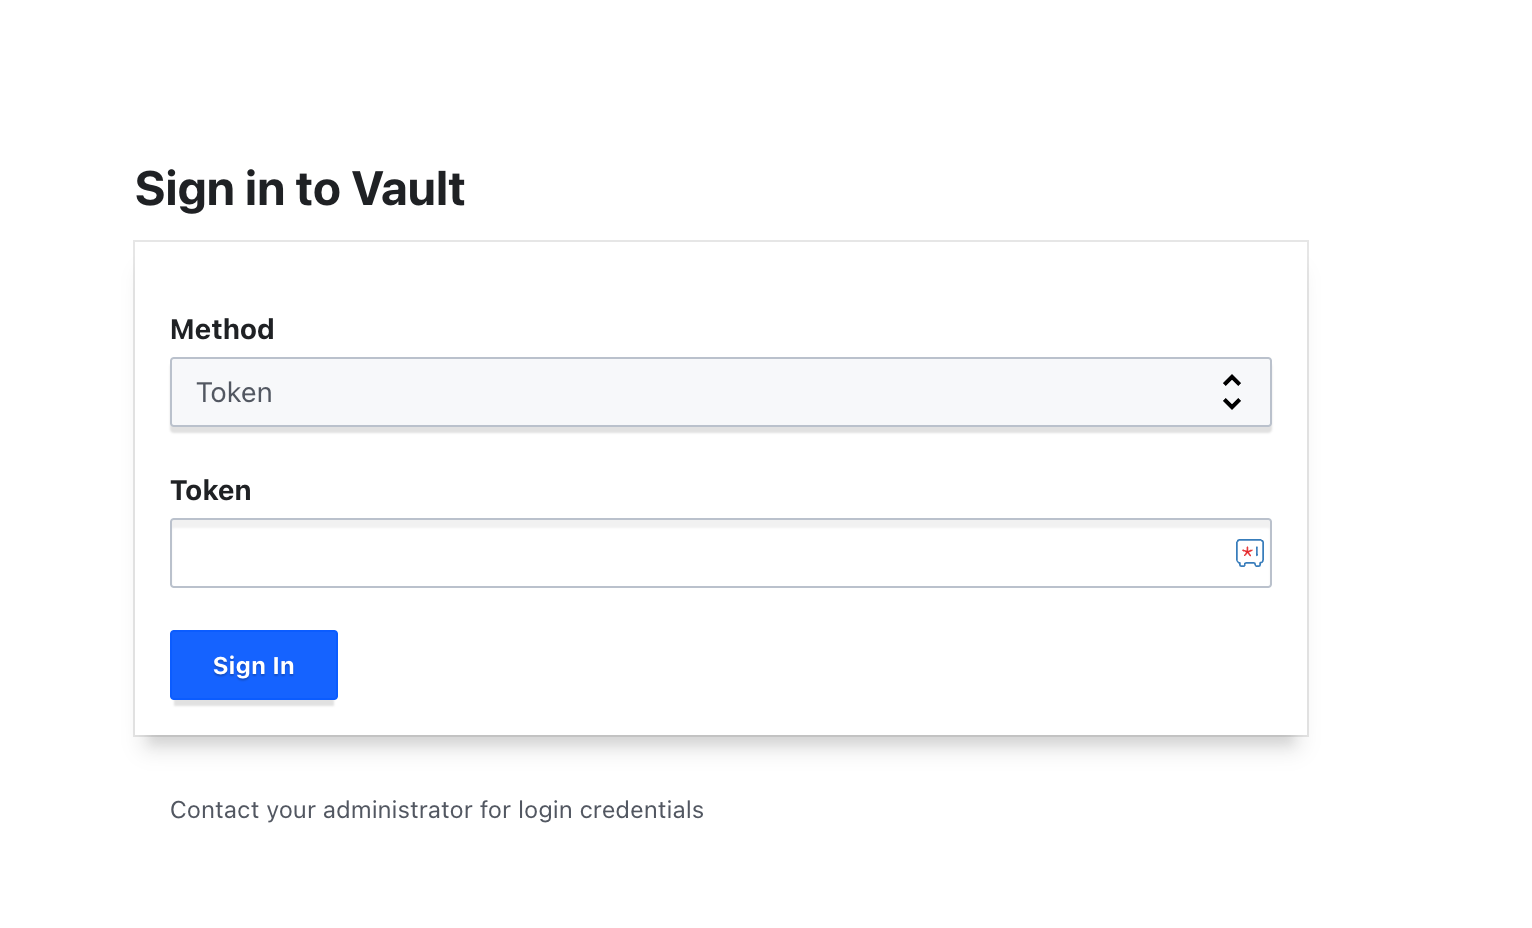The image size is (1532, 928).
Task: Focus the Token input field
Action: coord(700,553)
